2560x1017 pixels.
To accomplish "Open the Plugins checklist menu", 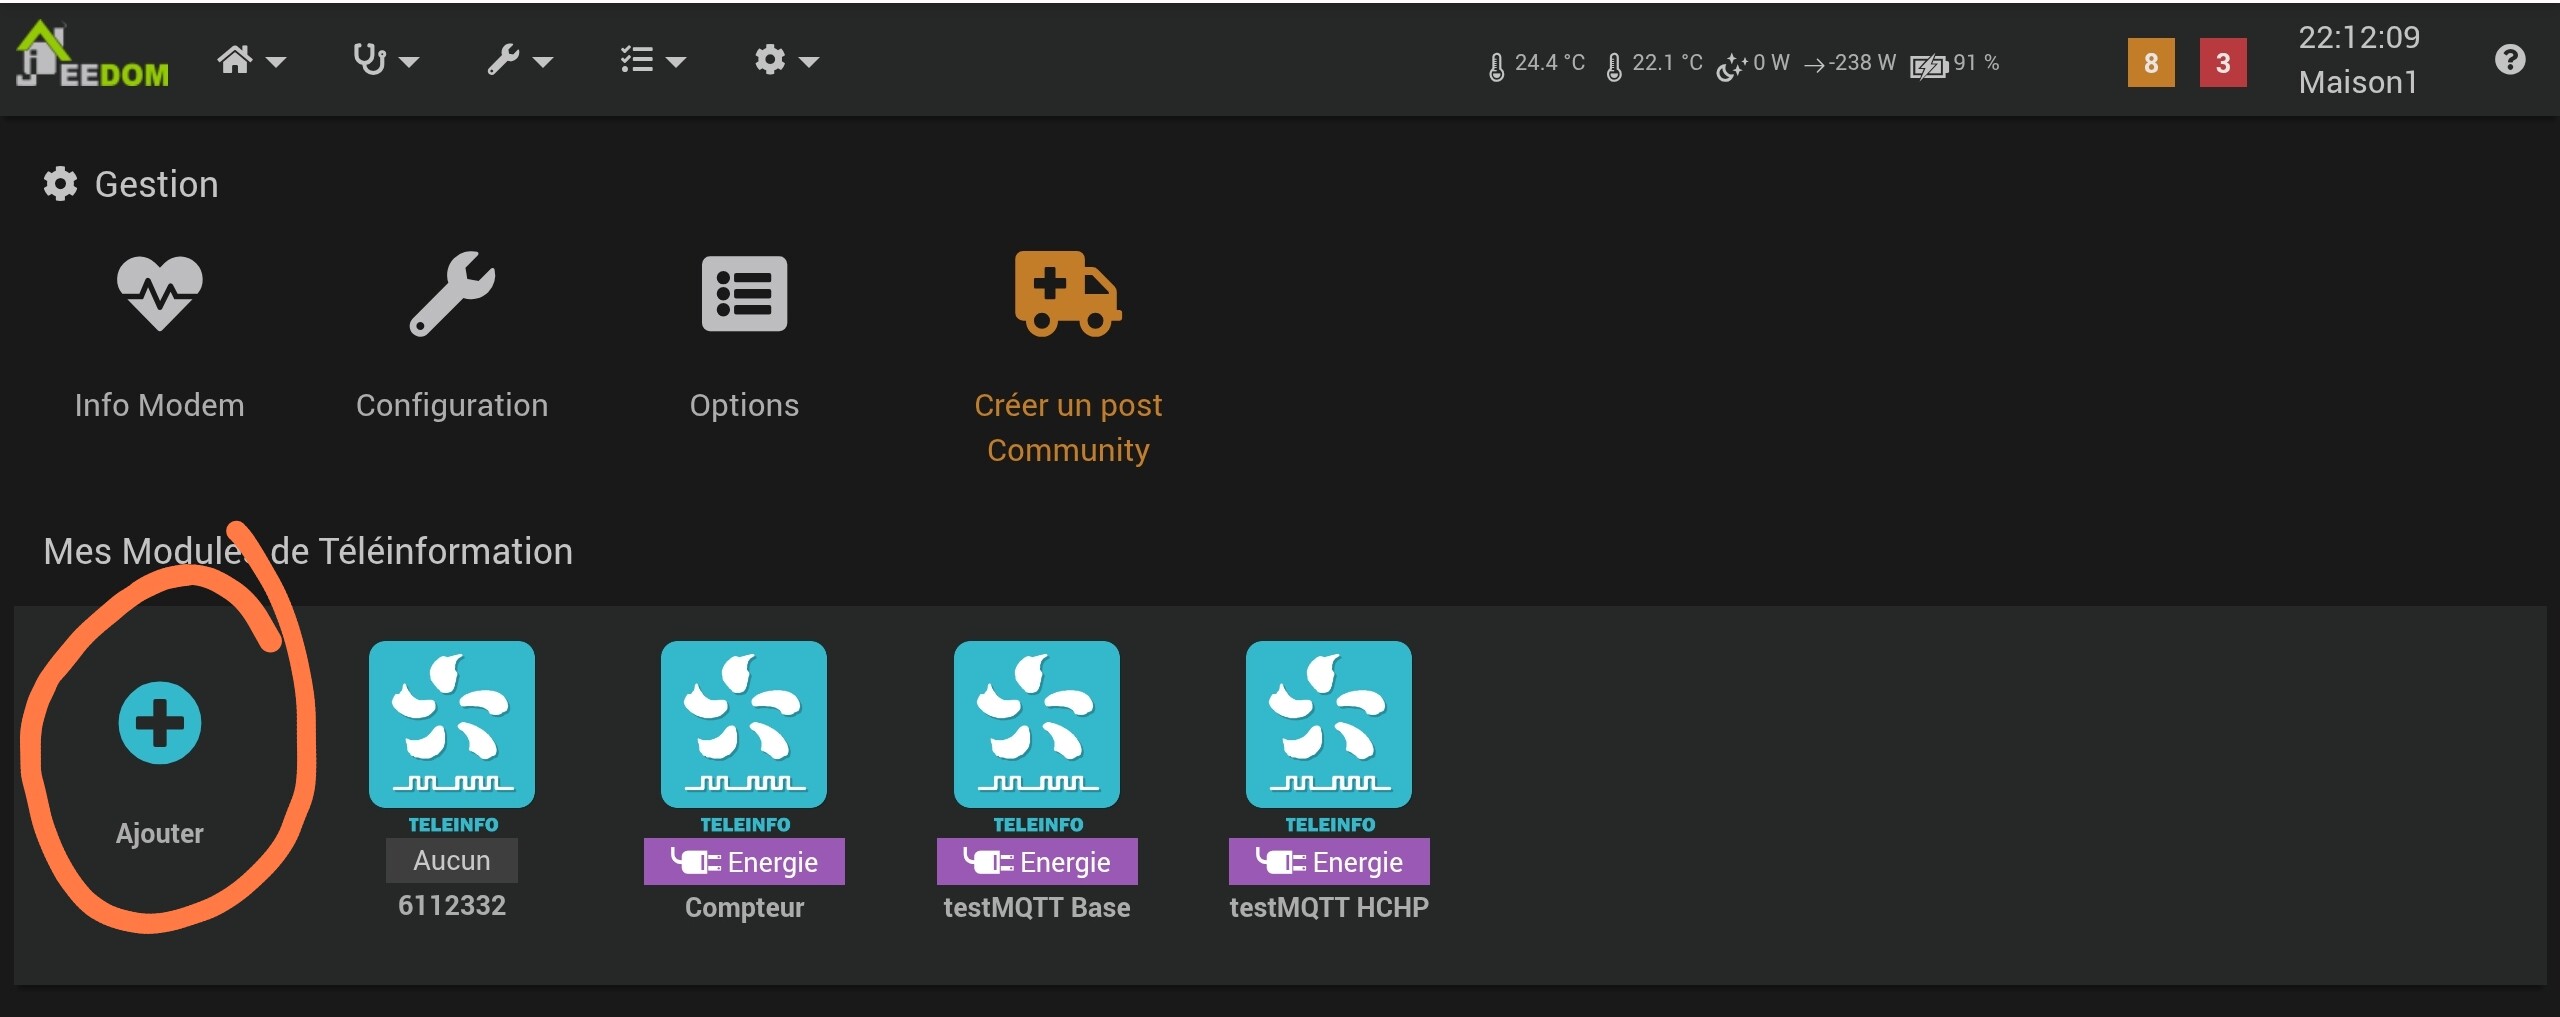I will pyautogui.click(x=652, y=60).
